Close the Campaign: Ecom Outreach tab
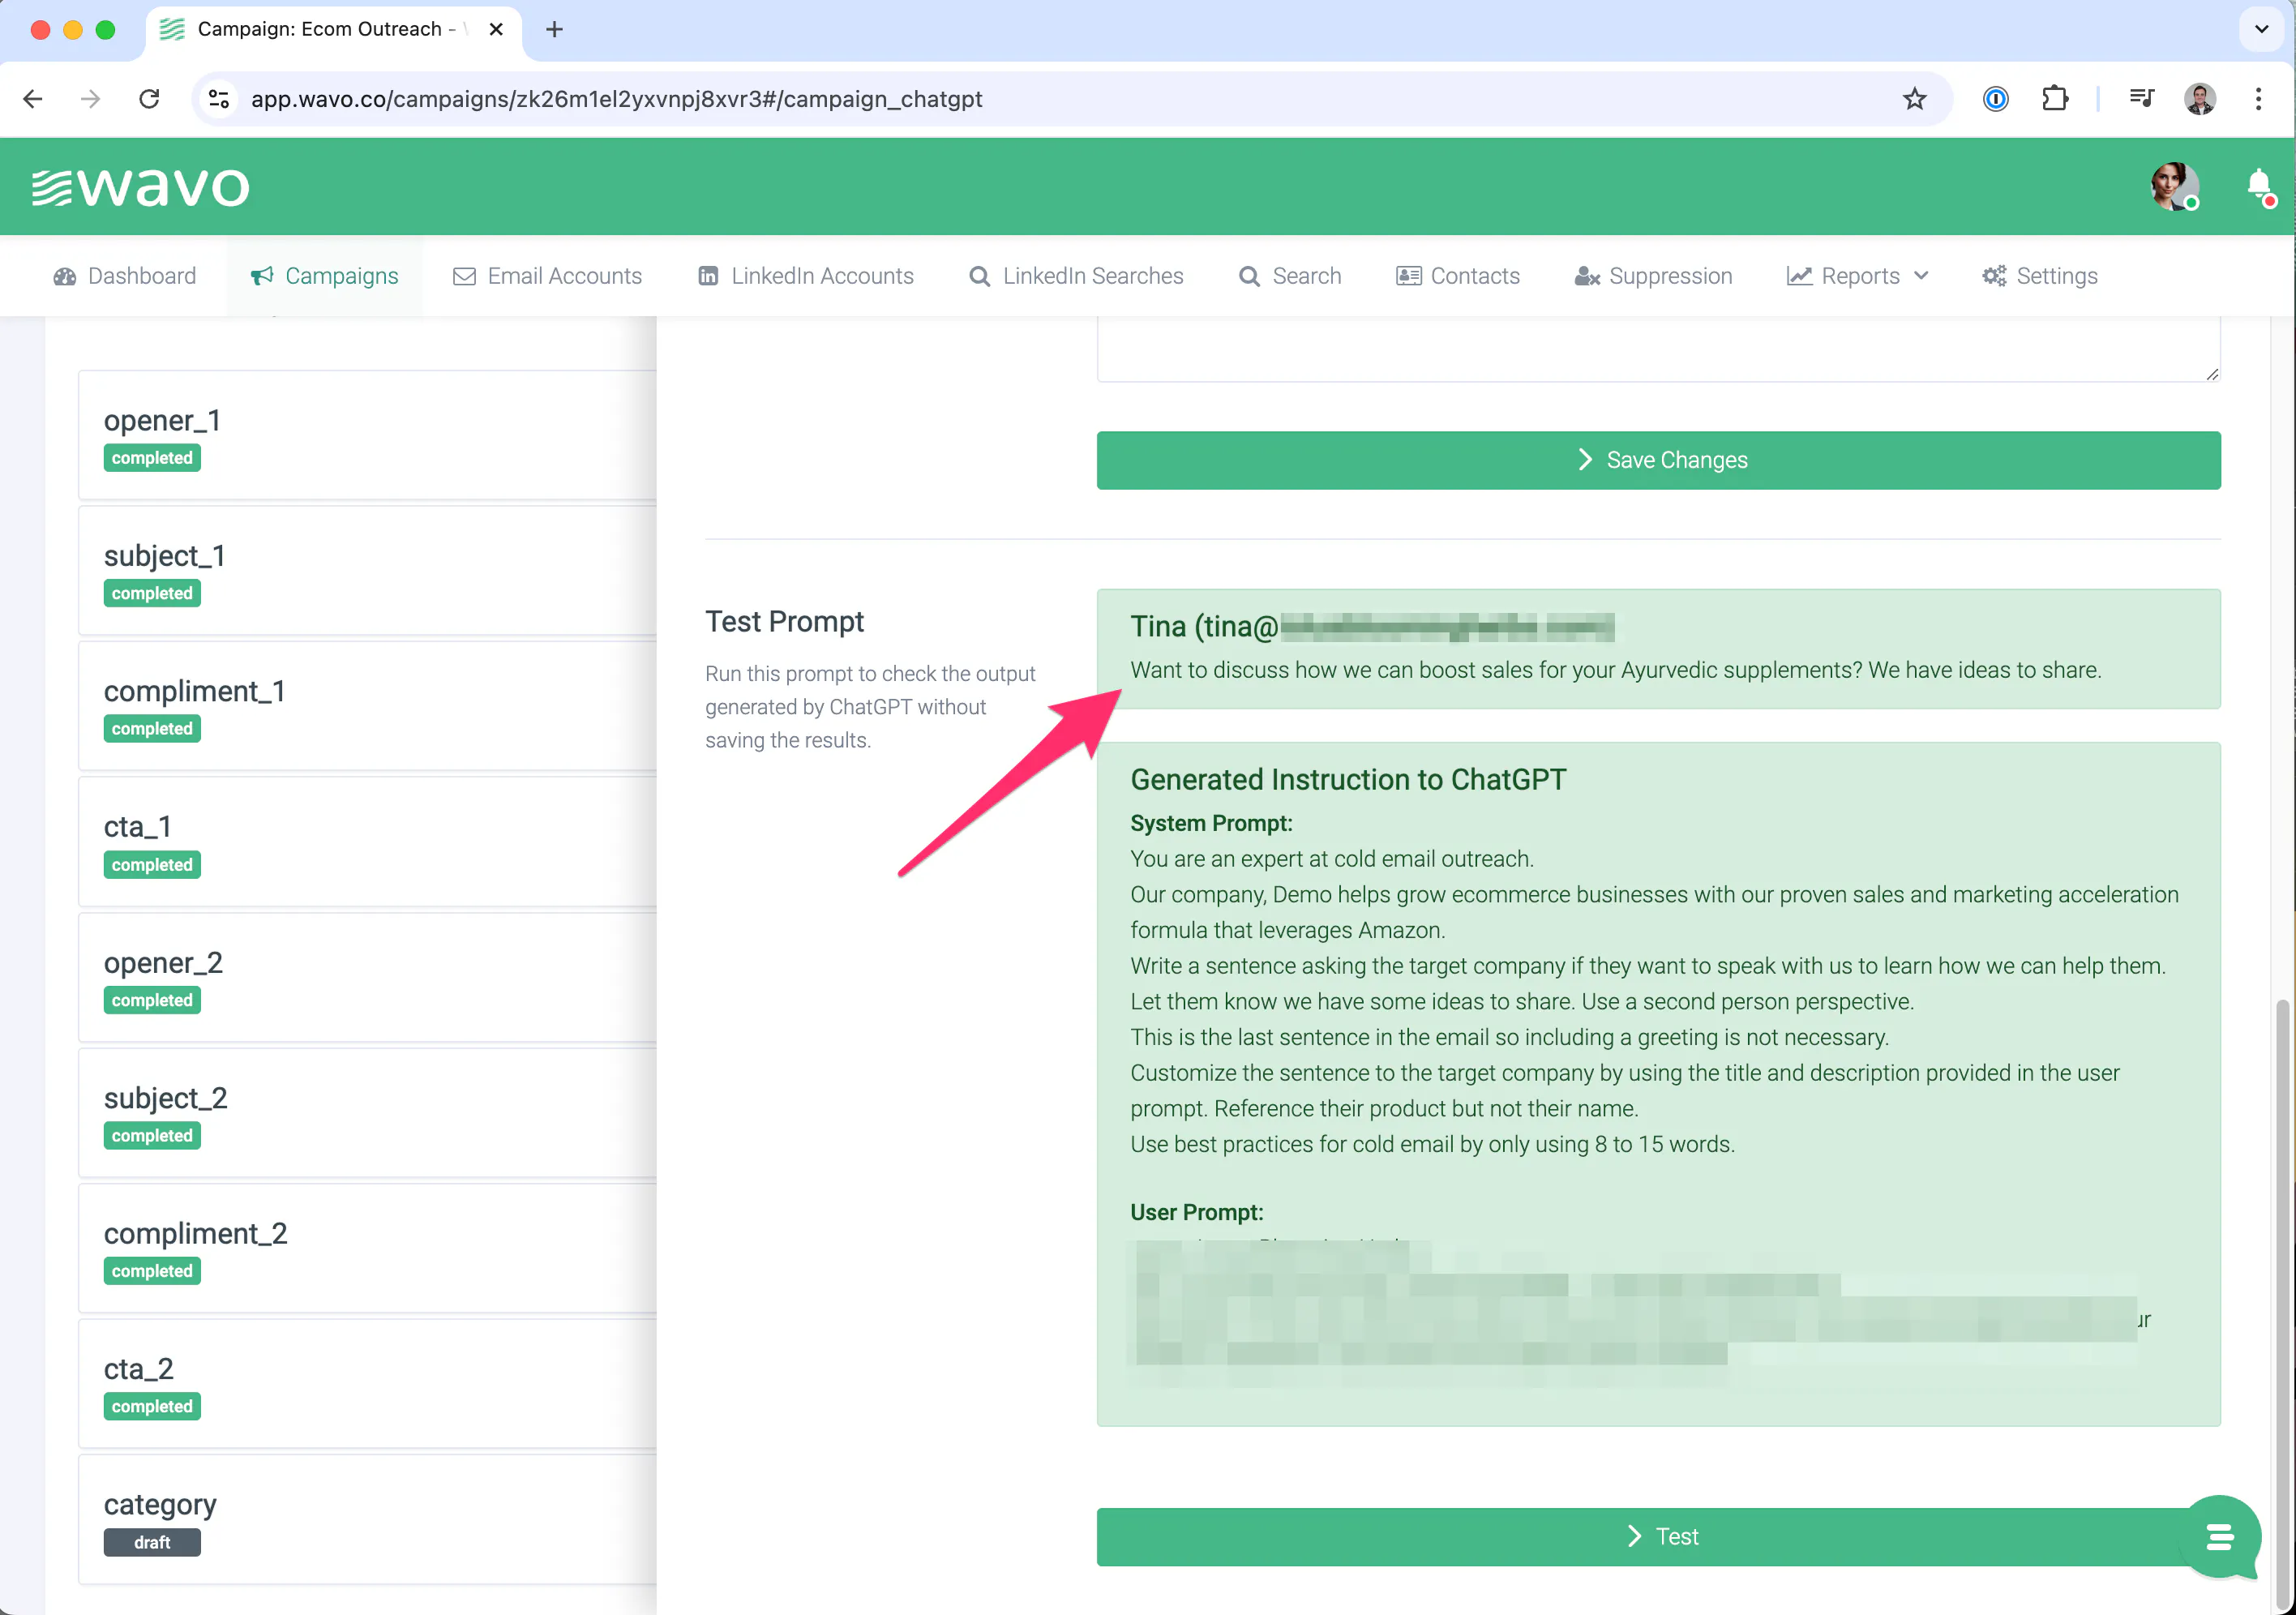 point(496,29)
